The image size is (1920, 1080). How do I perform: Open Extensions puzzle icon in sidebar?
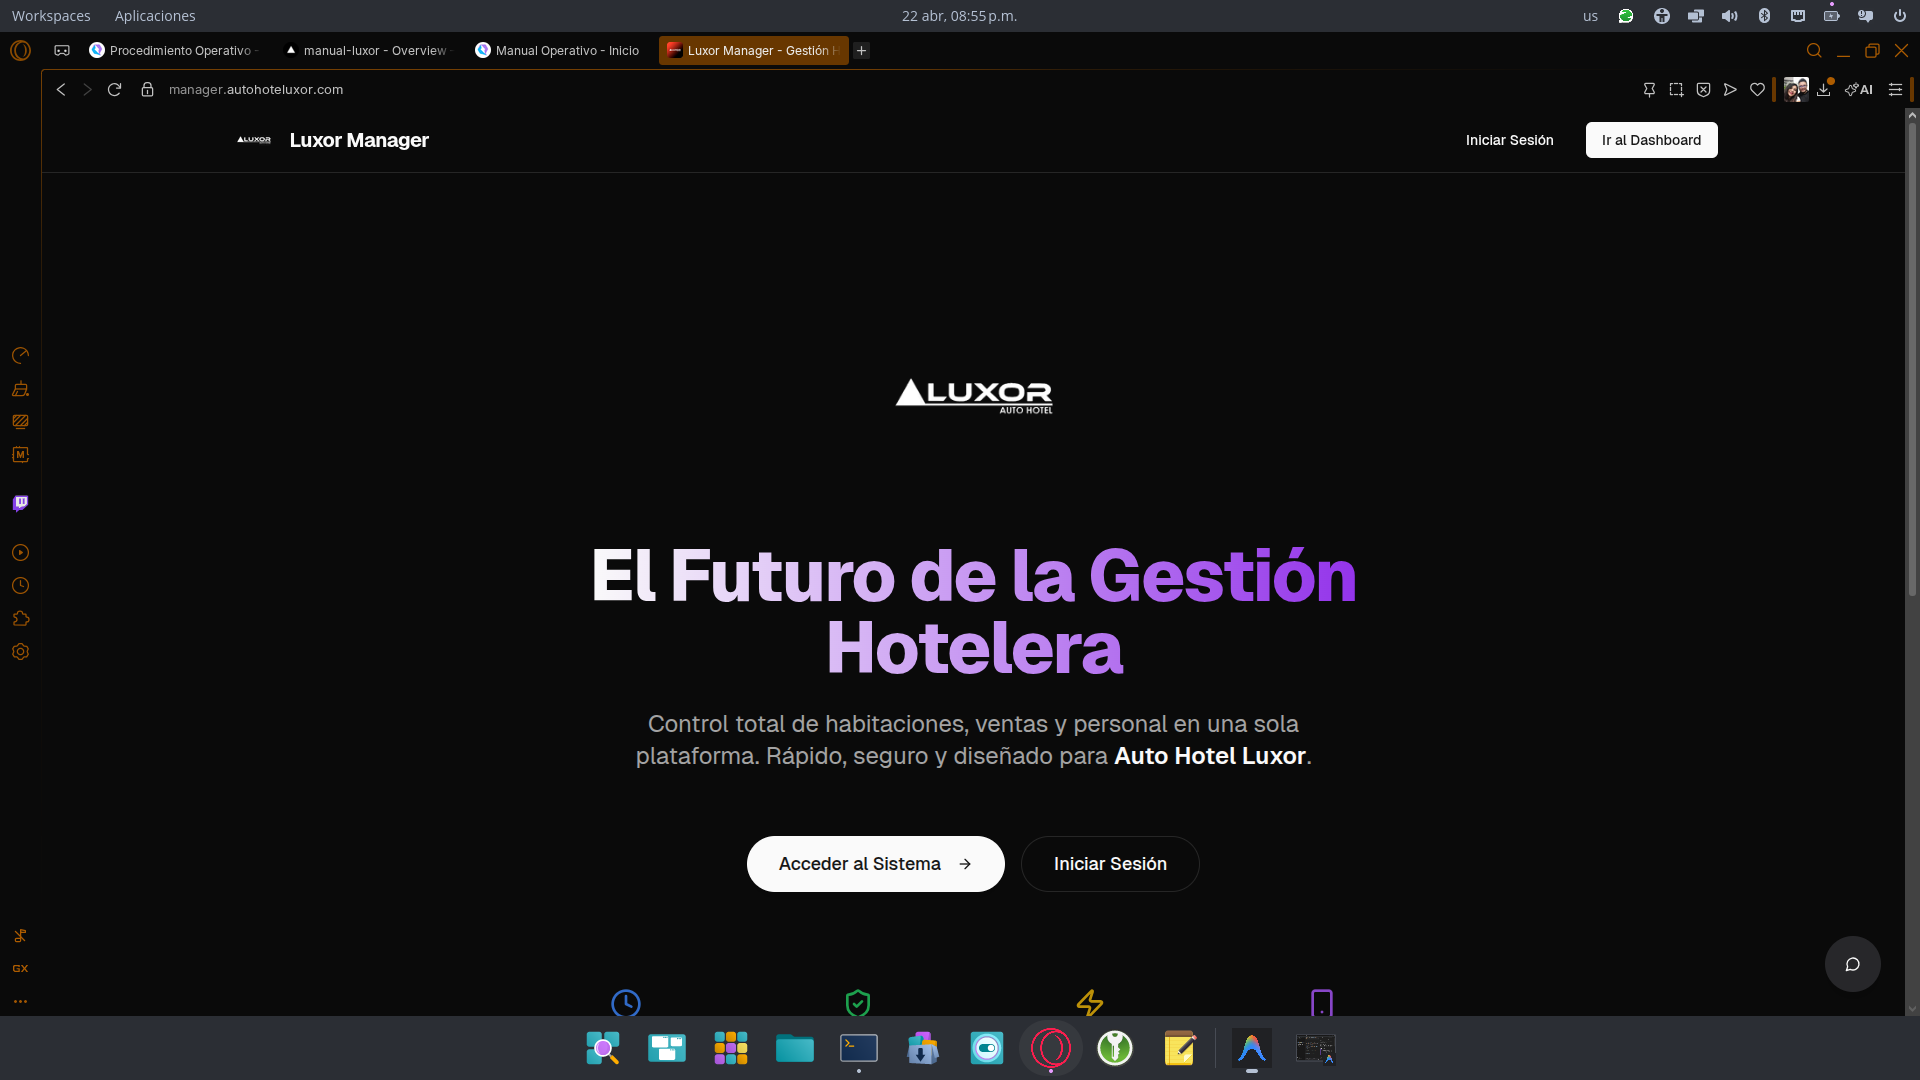pyautogui.click(x=20, y=619)
